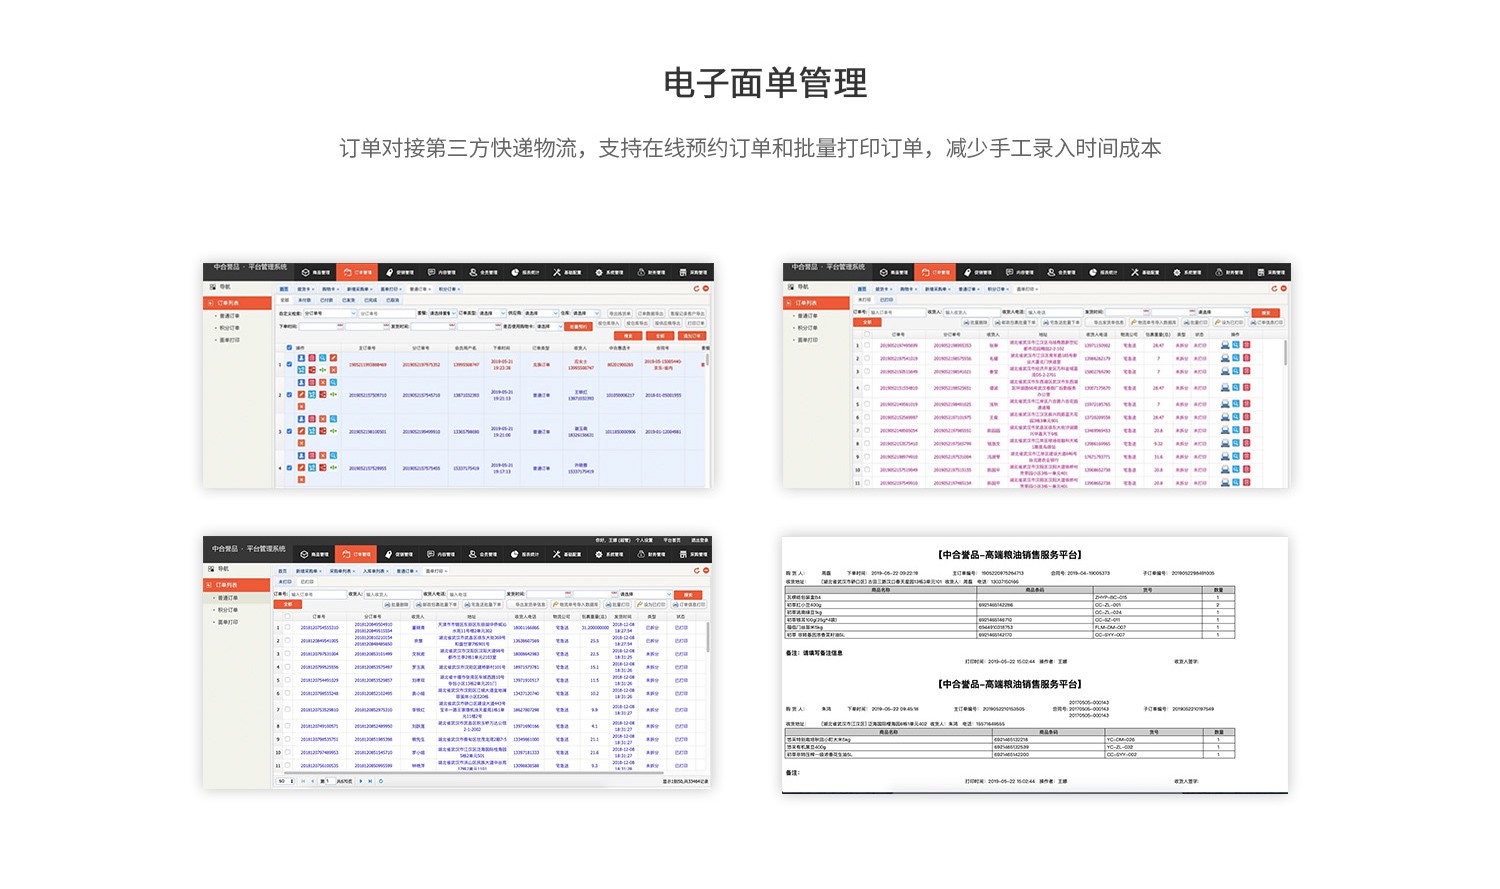Screen dimensions: 1500x889
Task: Open 请选择 dropdown before search in top-right screenshot
Action: pyautogui.click(x=1224, y=312)
